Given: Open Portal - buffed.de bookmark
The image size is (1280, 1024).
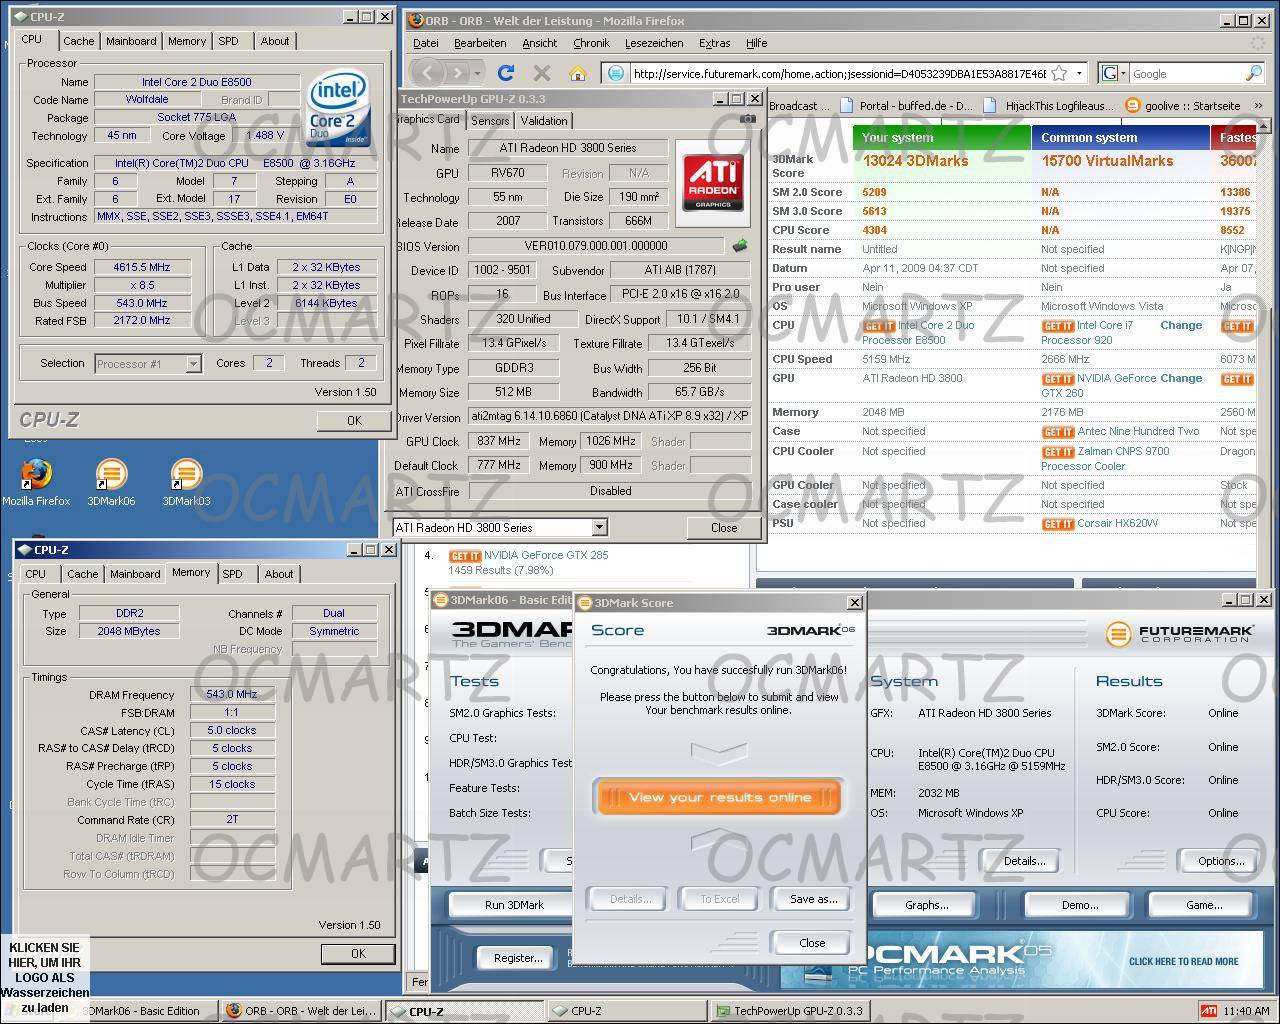Looking at the screenshot, I should coord(906,105).
